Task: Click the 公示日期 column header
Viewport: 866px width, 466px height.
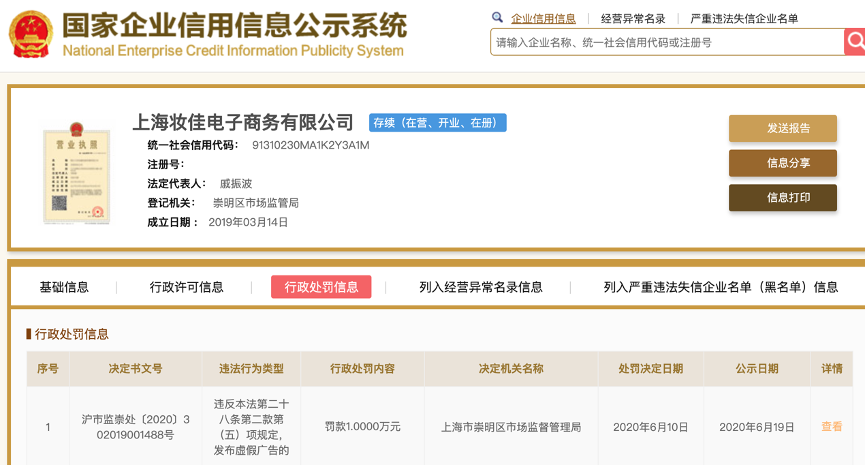Action: click(x=757, y=368)
